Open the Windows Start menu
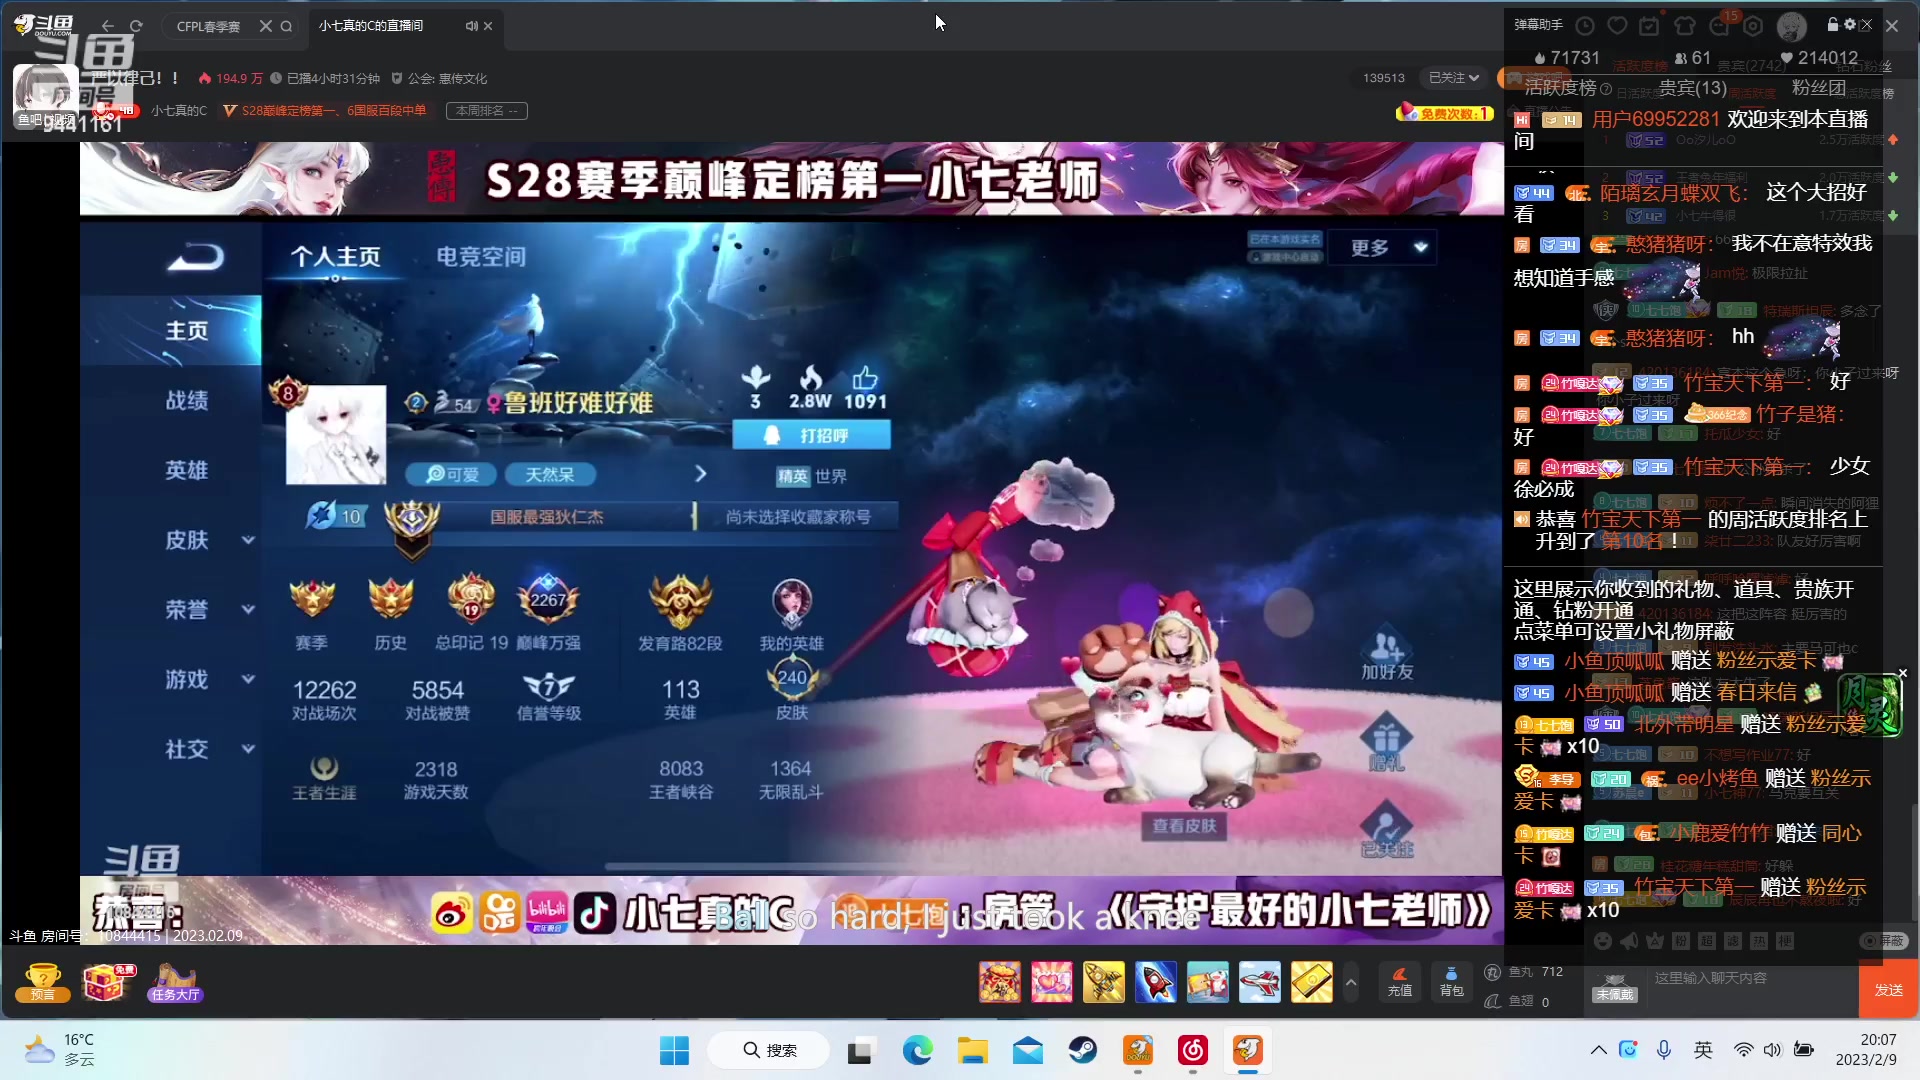Viewport: 1920px width, 1080px height. pyautogui.click(x=674, y=1050)
